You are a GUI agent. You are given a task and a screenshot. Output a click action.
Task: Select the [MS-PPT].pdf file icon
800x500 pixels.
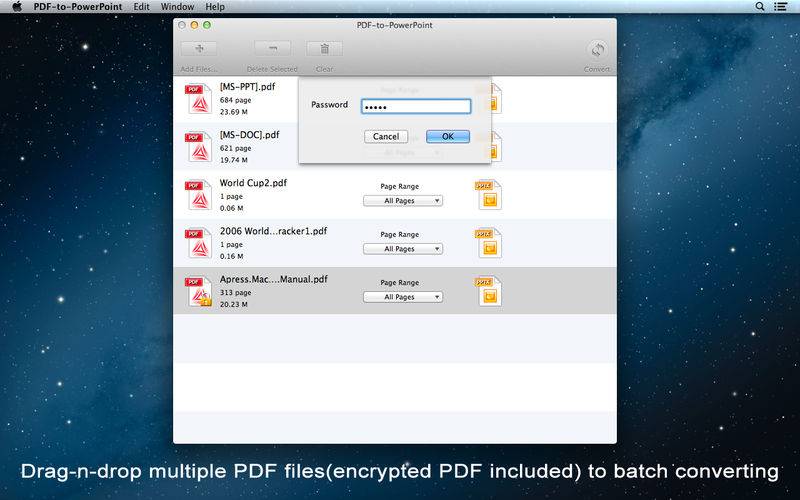coord(198,98)
